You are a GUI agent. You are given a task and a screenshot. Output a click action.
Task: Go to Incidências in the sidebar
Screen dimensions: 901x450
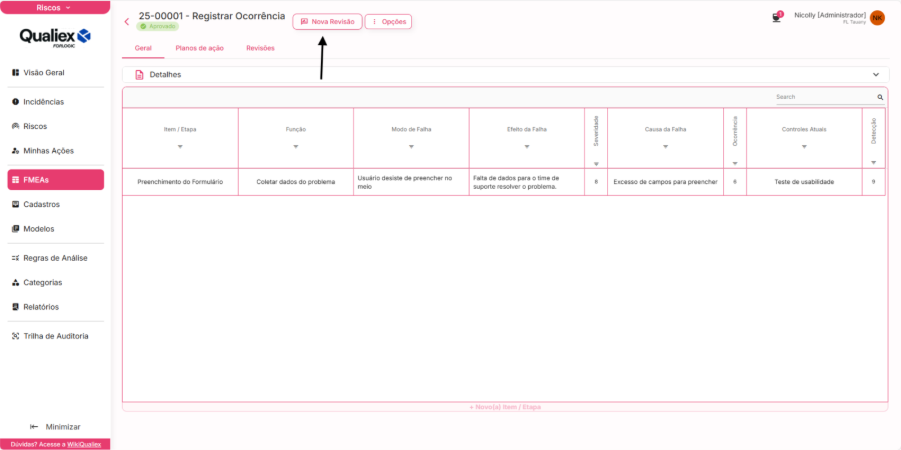pyautogui.click(x=43, y=102)
